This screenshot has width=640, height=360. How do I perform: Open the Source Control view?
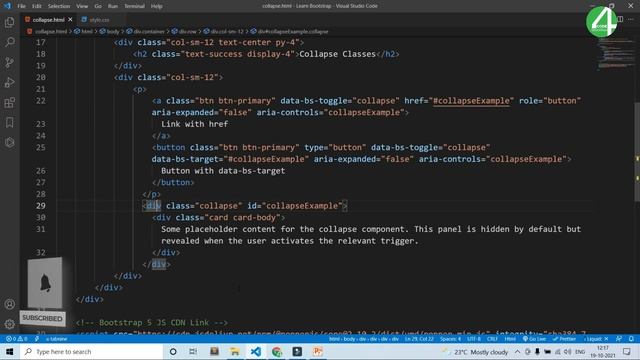click(9, 62)
